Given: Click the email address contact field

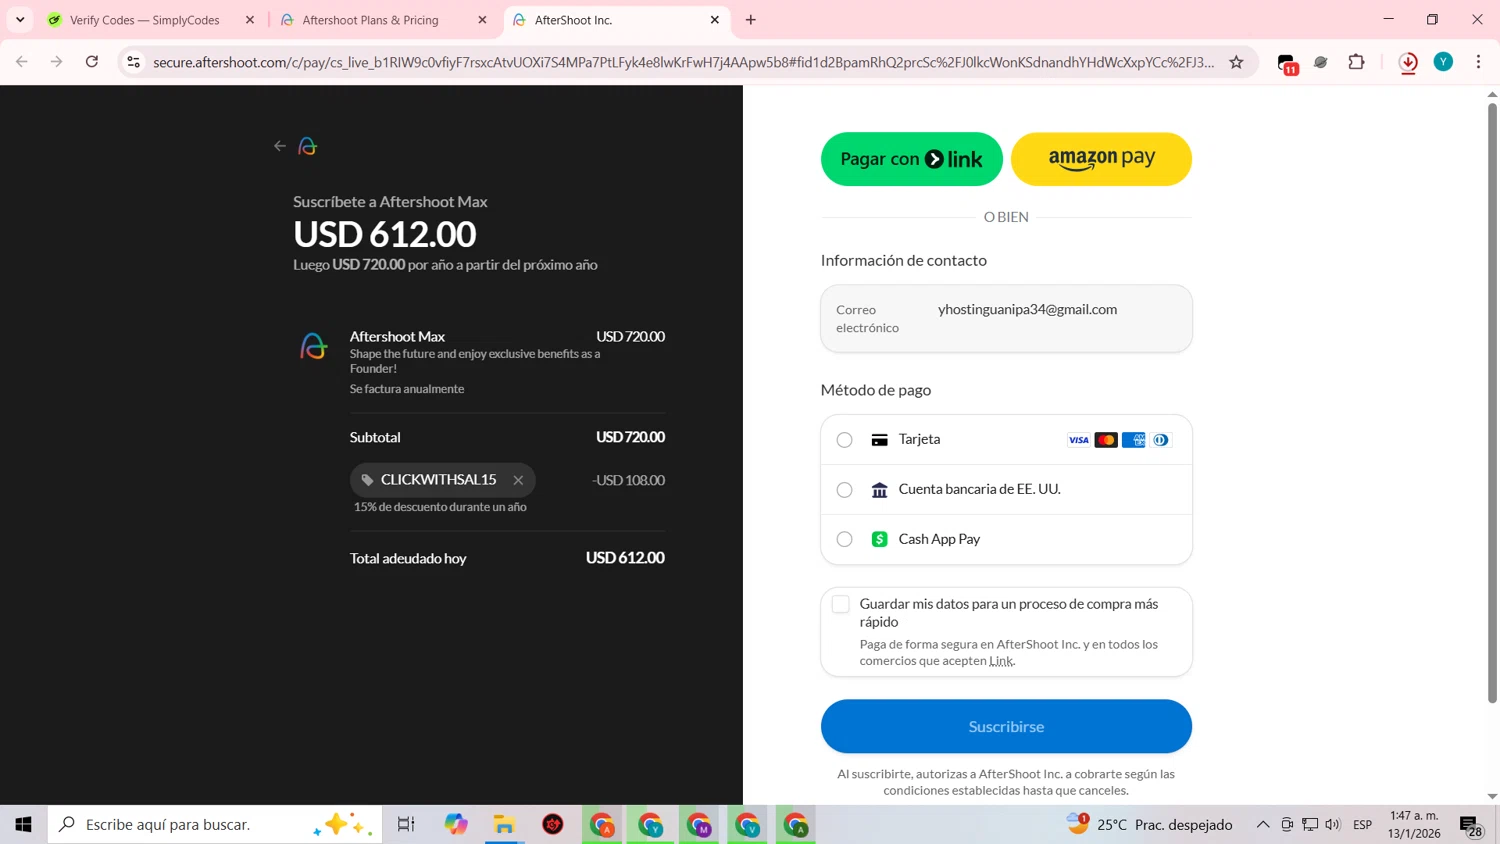Looking at the screenshot, I should click(x=1006, y=318).
